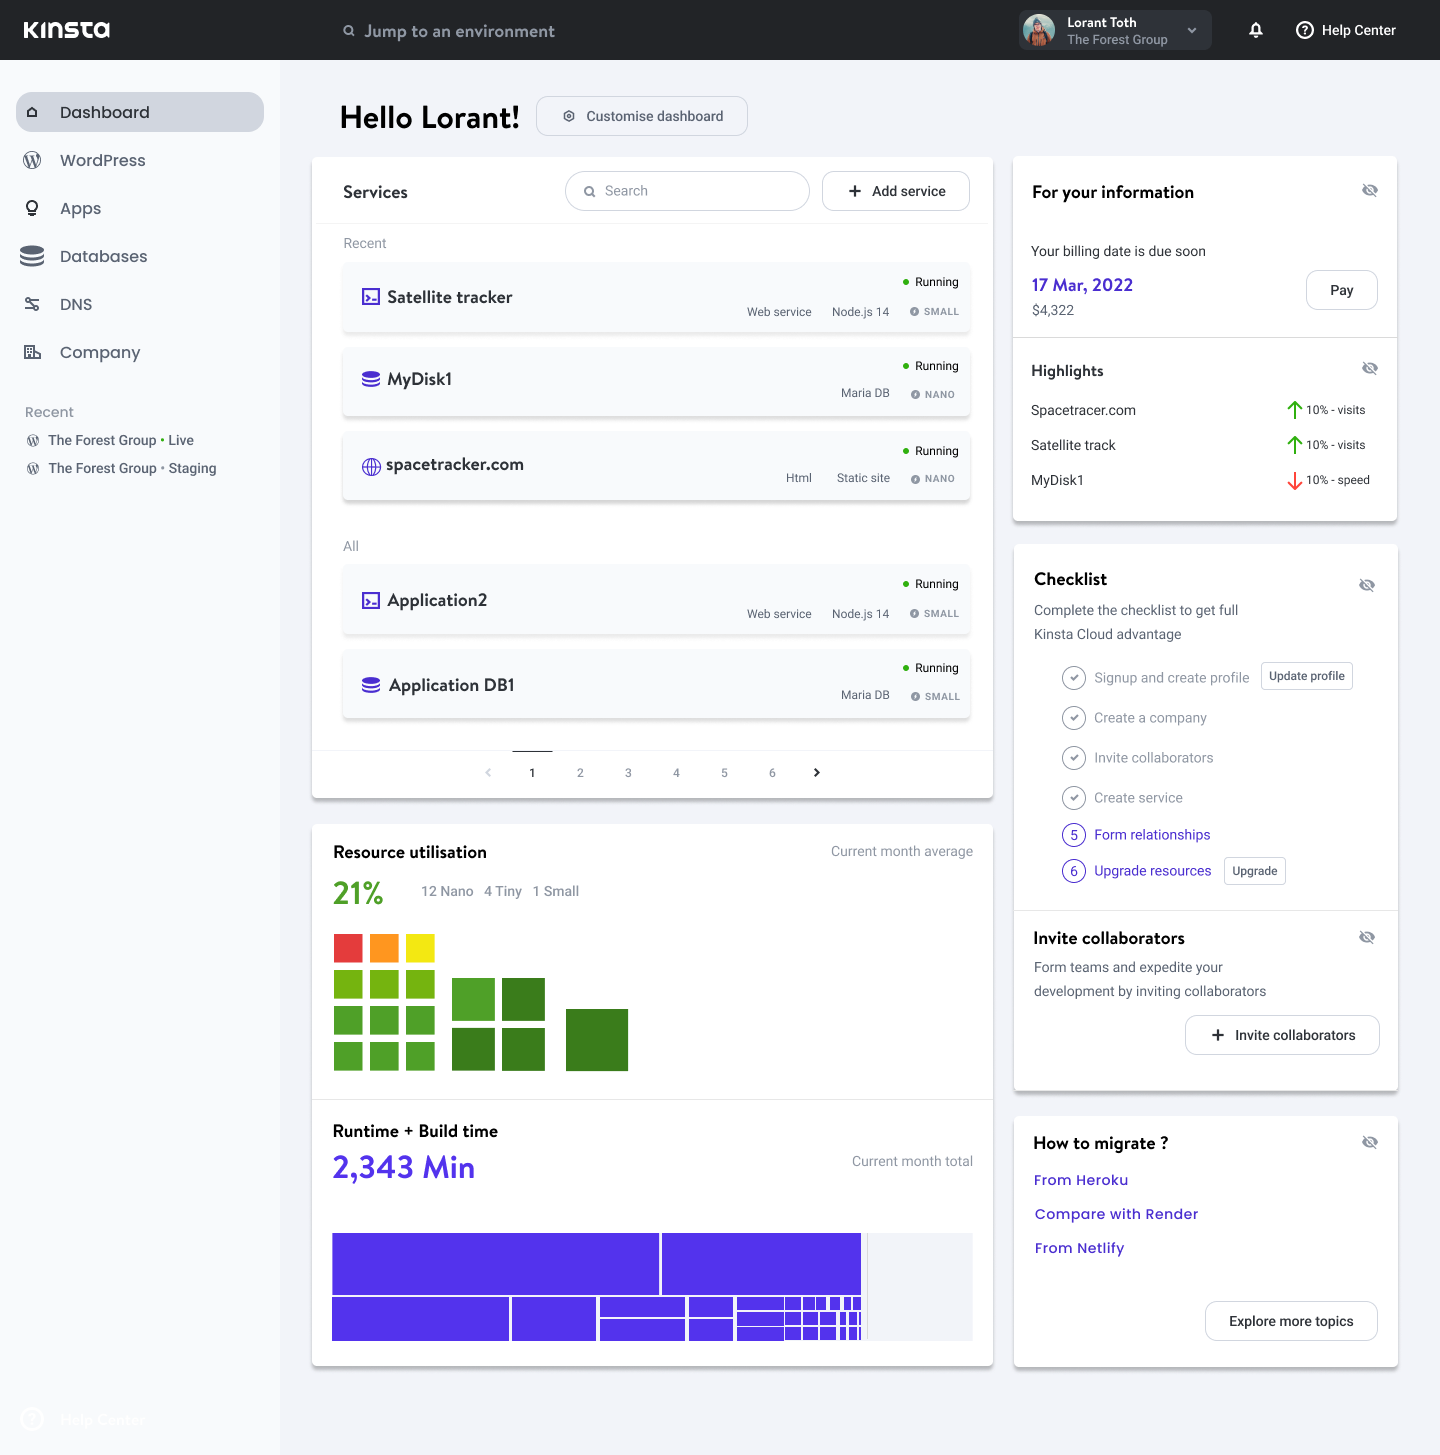The image size is (1440, 1455).
Task: Toggle the Create a company checkmark
Action: click(1074, 718)
